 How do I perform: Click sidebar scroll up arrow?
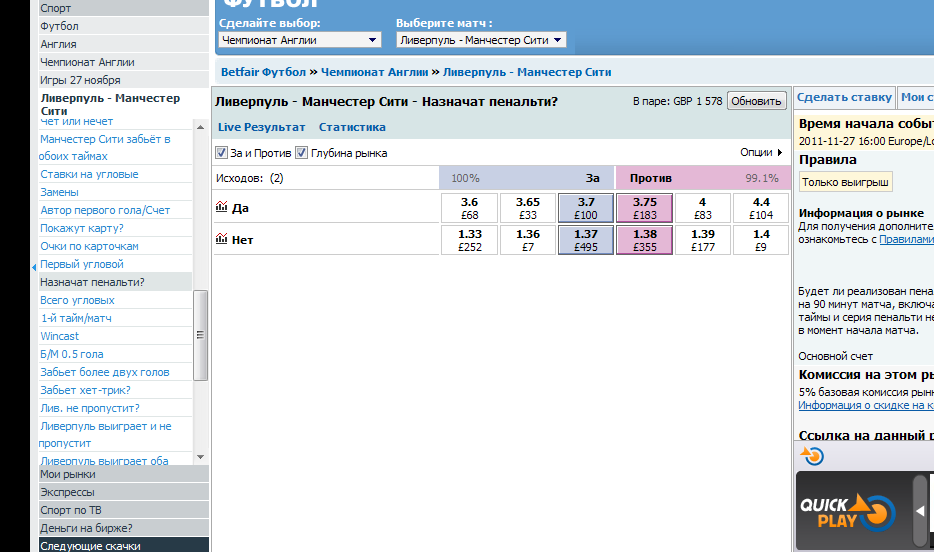200,127
